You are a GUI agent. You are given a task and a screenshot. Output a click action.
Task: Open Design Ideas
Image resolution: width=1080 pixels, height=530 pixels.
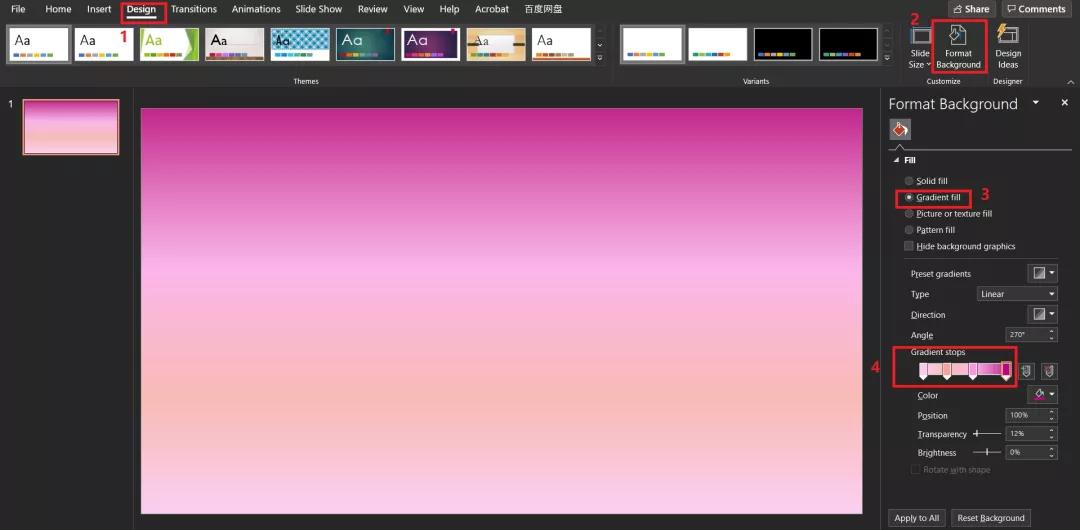pyautogui.click(x=1008, y=47)
